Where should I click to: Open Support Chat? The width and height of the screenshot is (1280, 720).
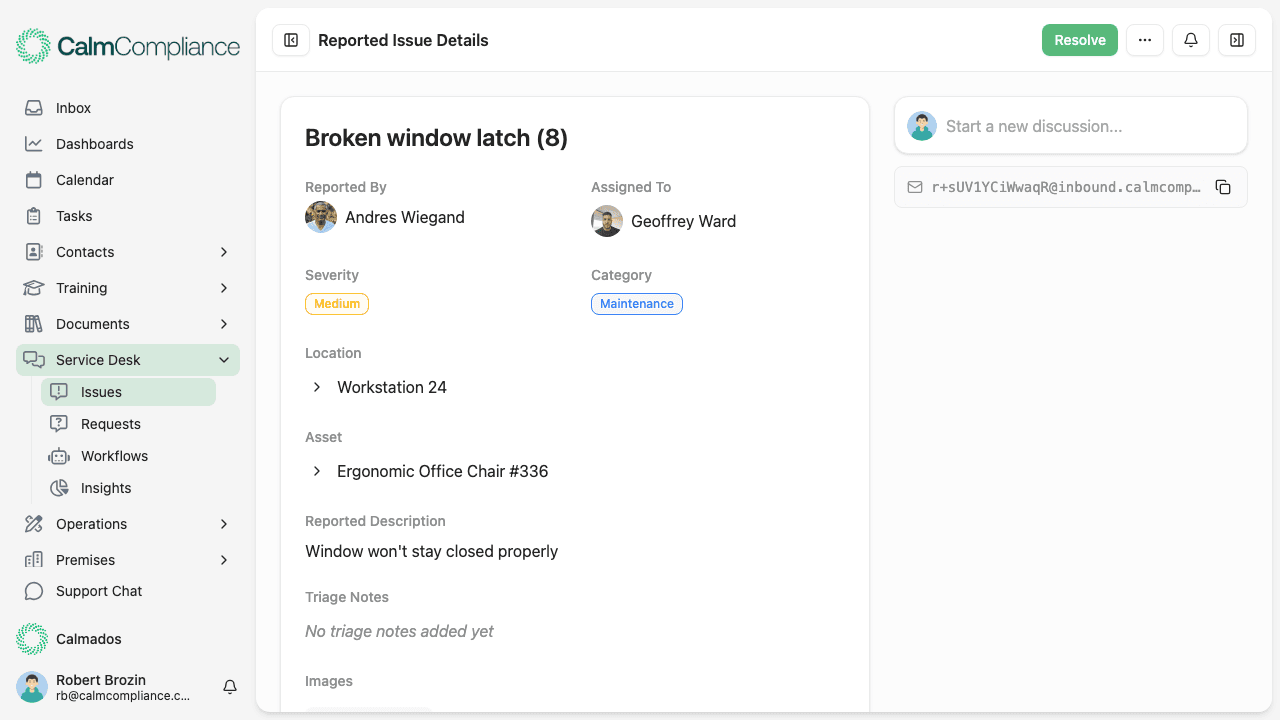97,591
